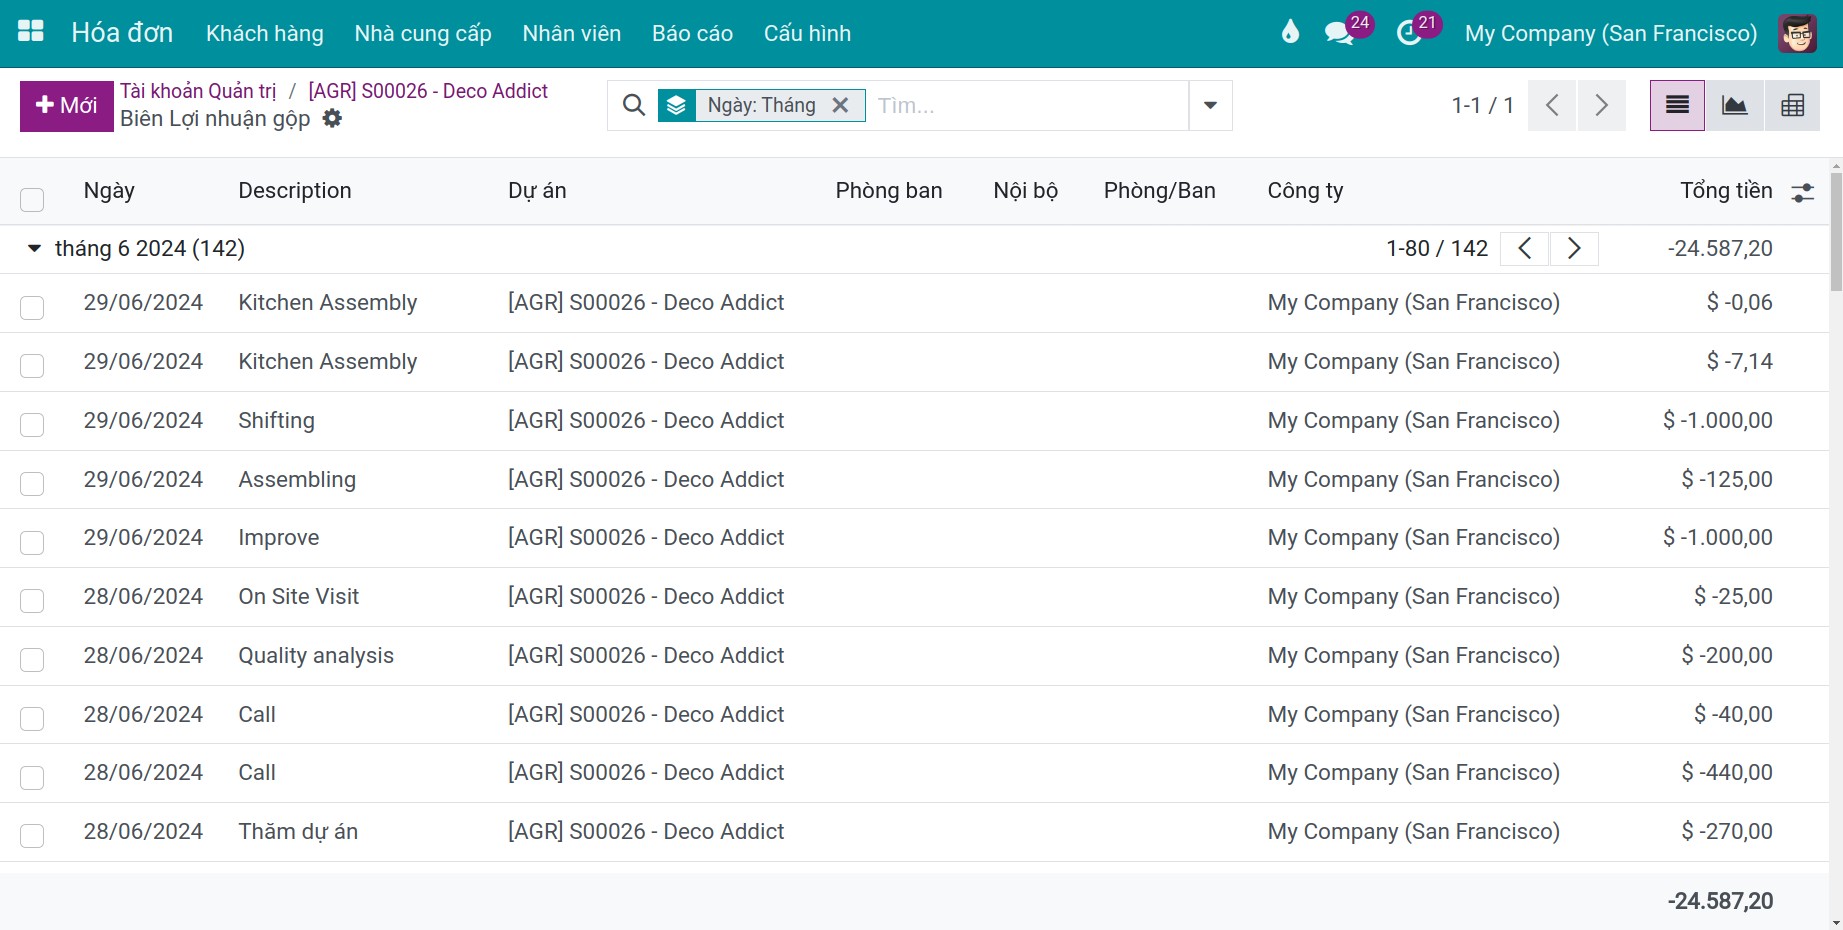Screen dimensions: 1843x930
Task: Click the group-by layers icon in filter
Action: pos(677,105)
